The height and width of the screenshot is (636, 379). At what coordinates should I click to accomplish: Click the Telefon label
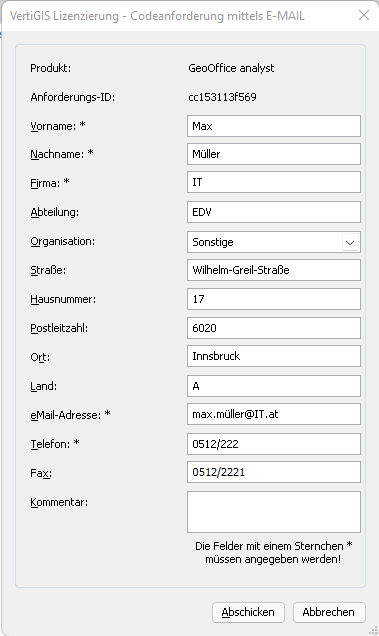coord(55,444)
